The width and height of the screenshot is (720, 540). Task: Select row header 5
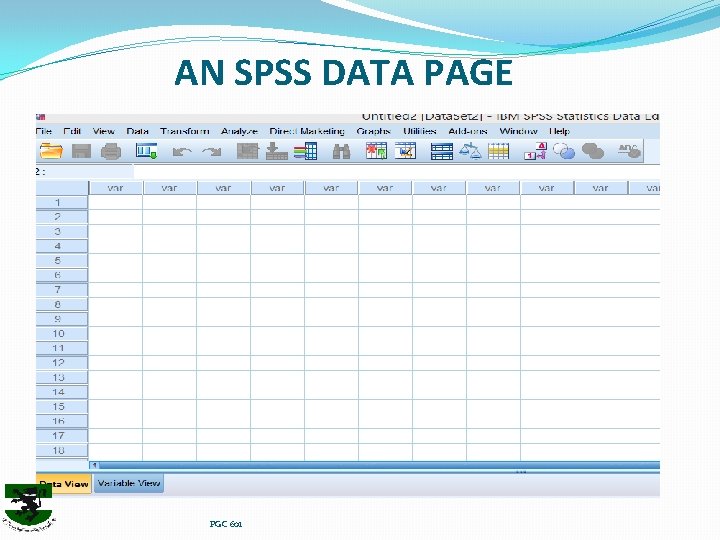pyautogui.click(x=62, y=261)
